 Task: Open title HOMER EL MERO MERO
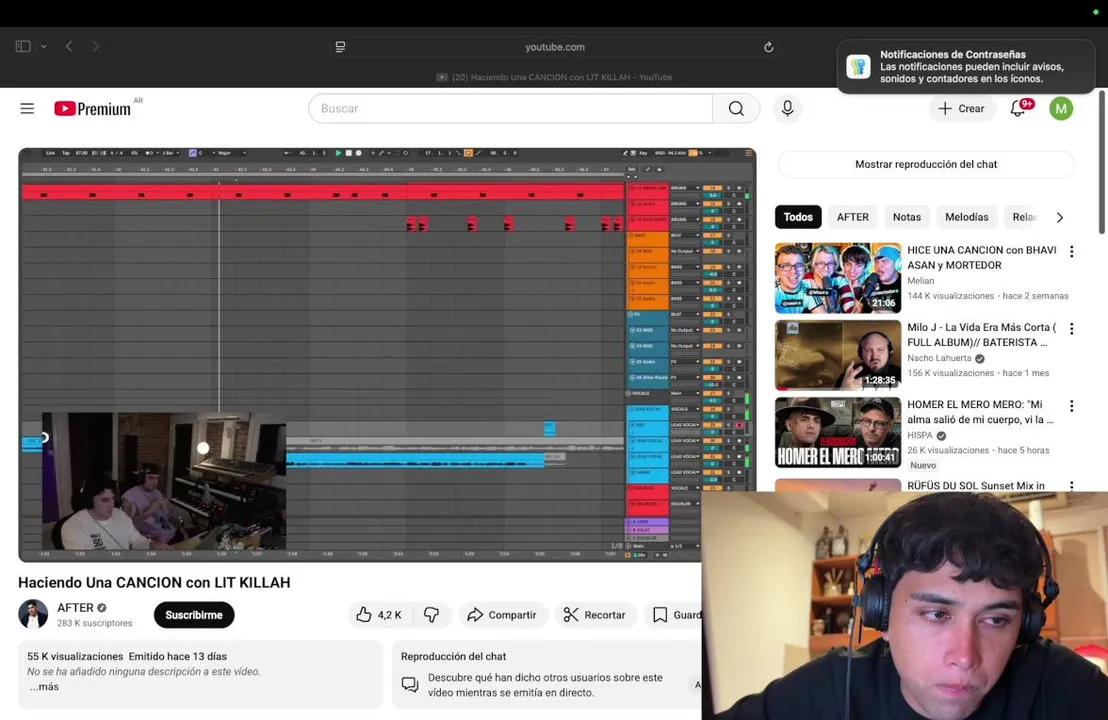coord(980,411)
